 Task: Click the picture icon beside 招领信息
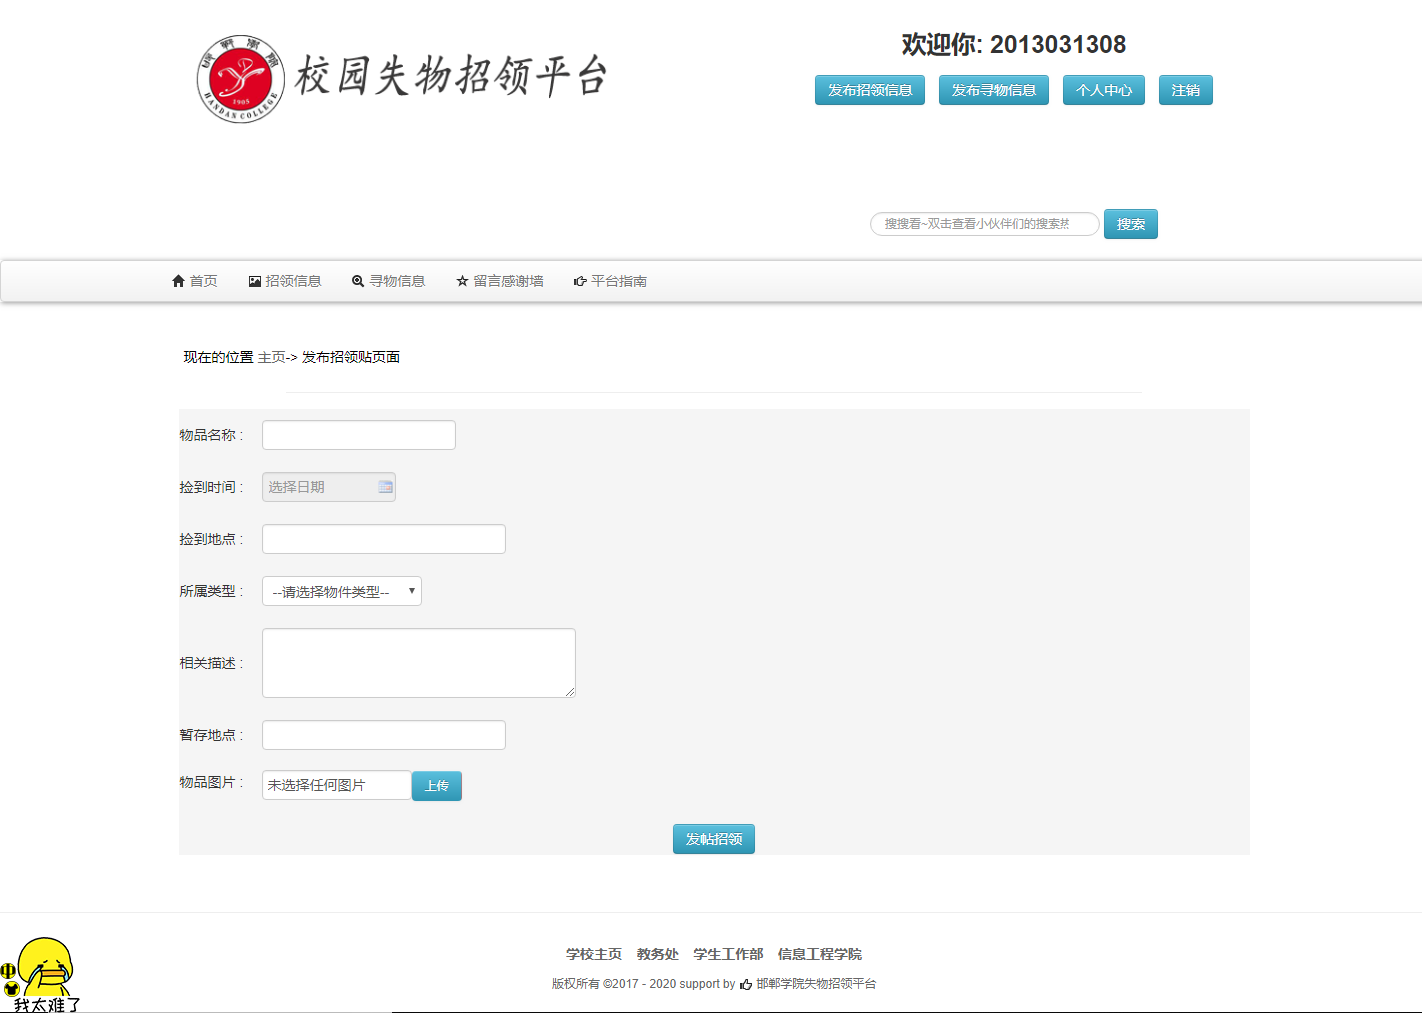[x=255, y=281]
